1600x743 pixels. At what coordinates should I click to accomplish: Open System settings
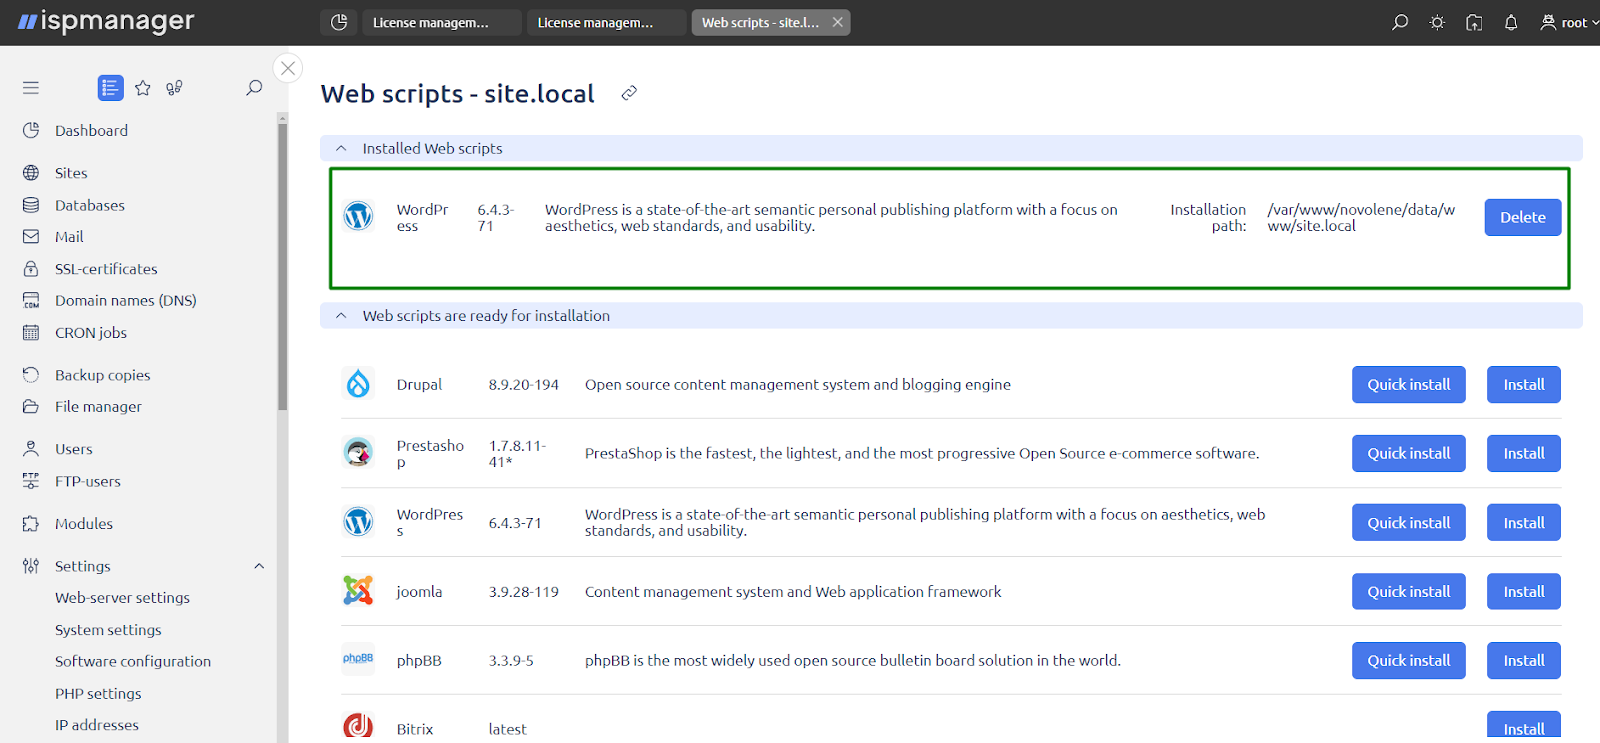108,630
